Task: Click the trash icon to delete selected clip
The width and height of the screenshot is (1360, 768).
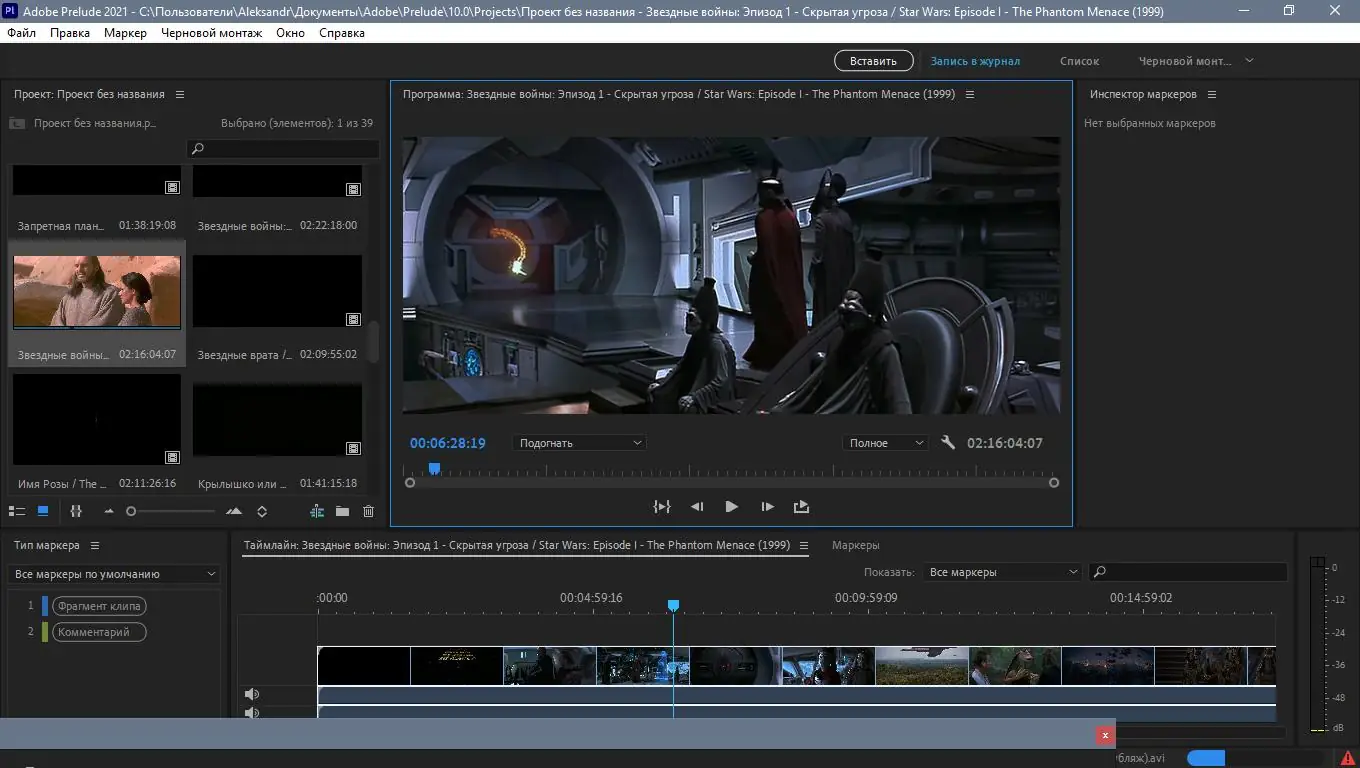Action: coord(368,511)
